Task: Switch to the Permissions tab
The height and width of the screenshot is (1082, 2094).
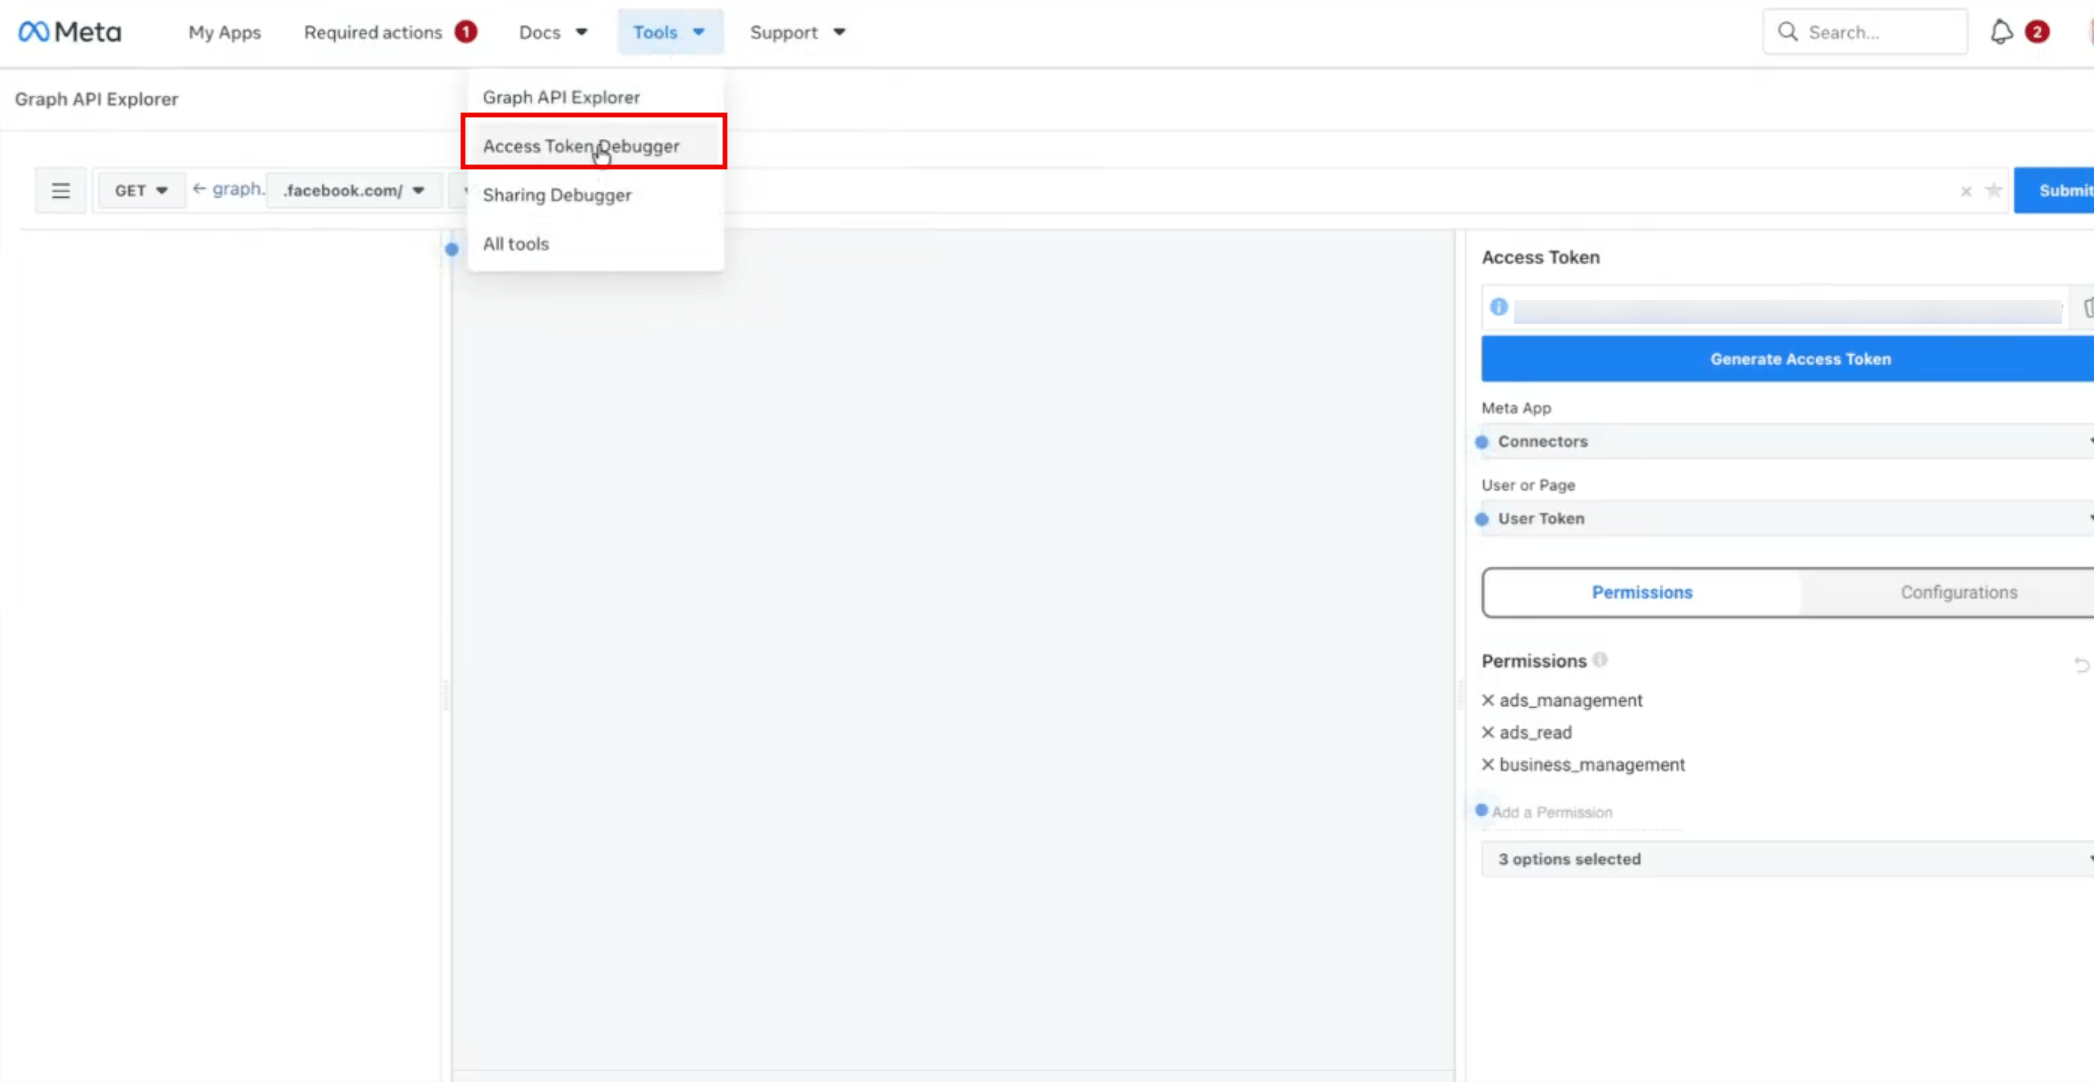Action: [x=1642, y=592]
